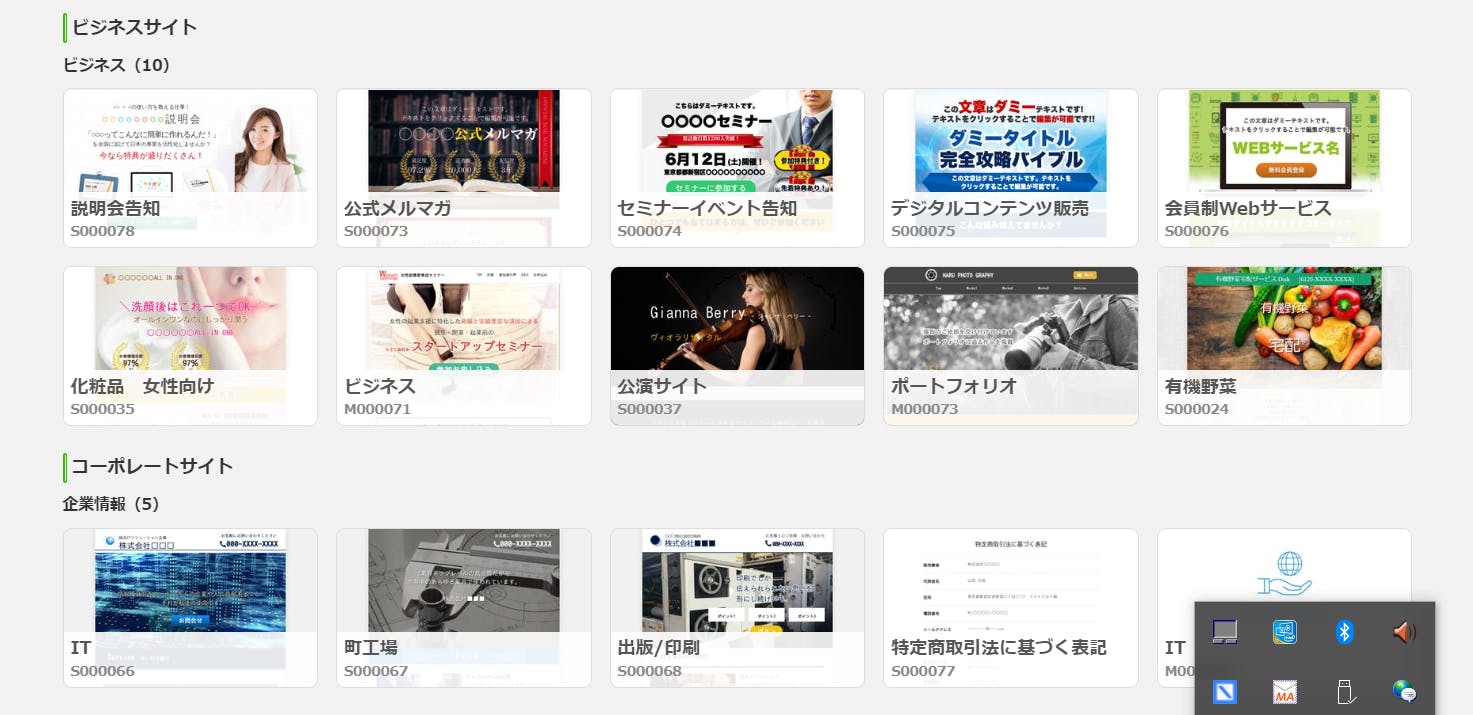Screen dimensions: 1473x715
Task: Open the セミナーイベント告知 template
Action: (737, 167)
